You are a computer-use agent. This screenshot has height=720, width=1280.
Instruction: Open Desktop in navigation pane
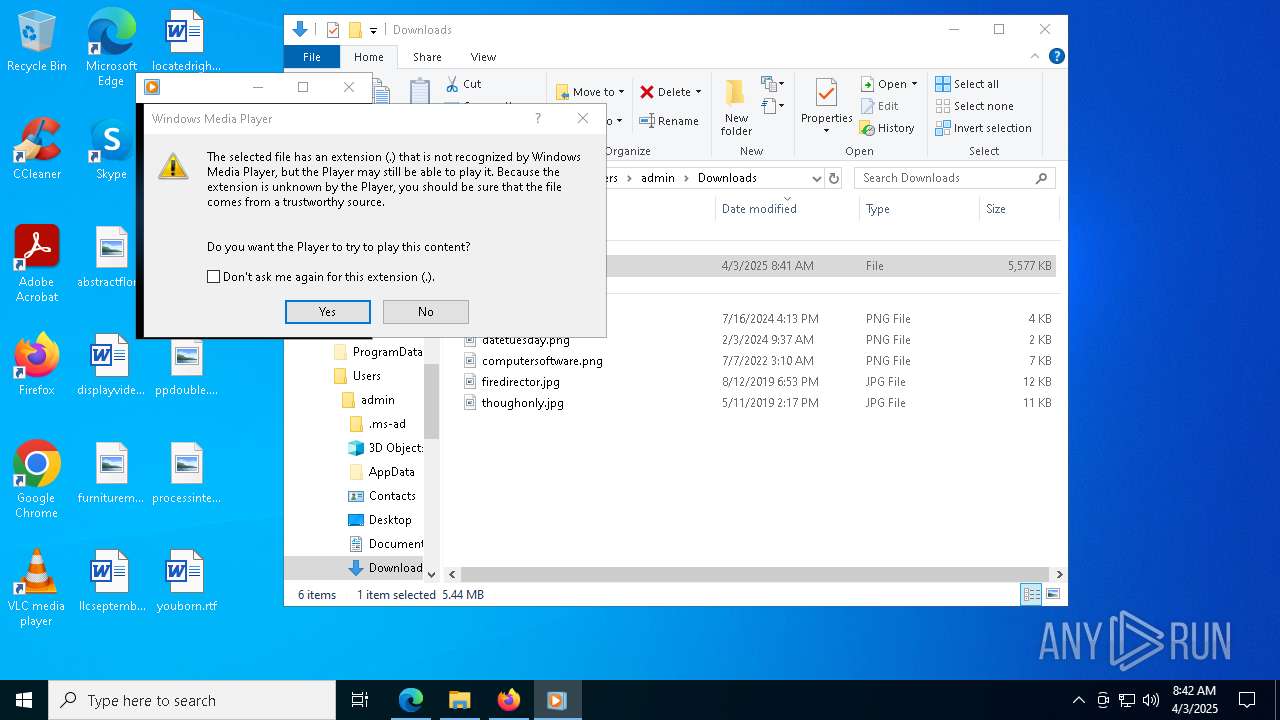pos(390,520)
